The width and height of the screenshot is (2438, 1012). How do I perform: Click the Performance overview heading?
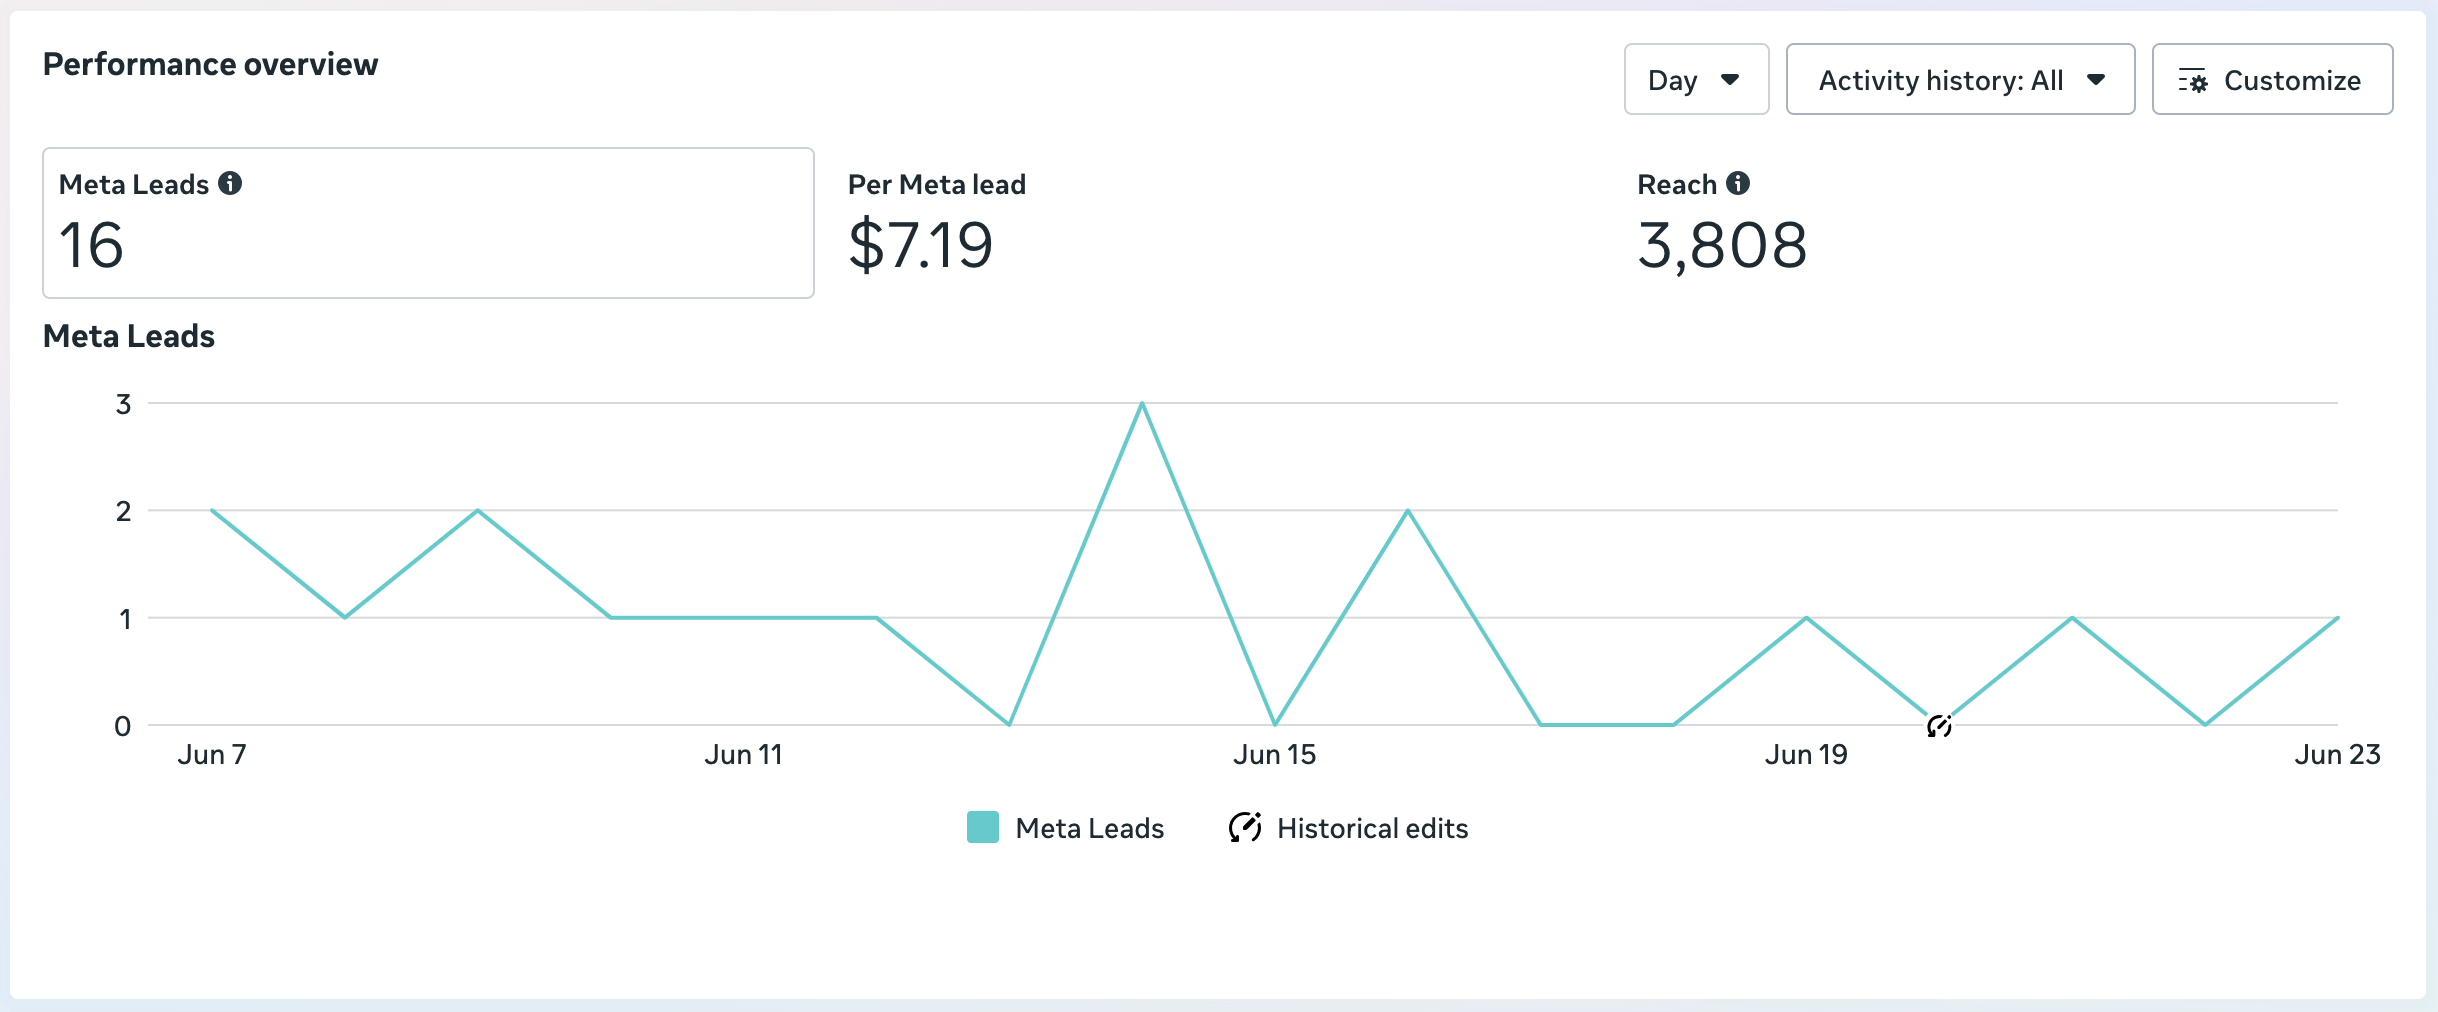(x=210, y=64)
